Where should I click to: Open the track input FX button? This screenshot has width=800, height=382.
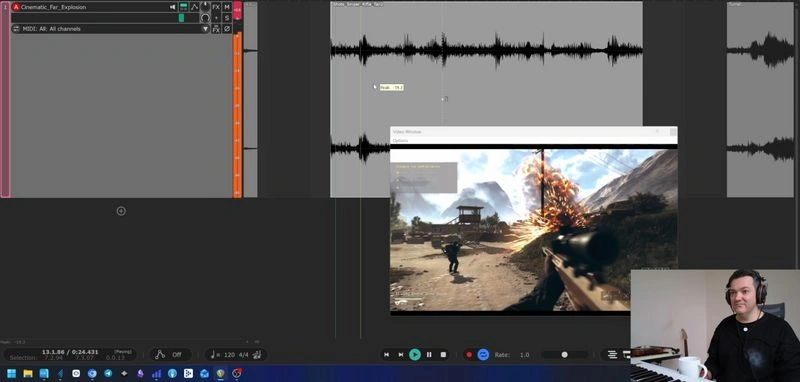[x=216, y=29]
